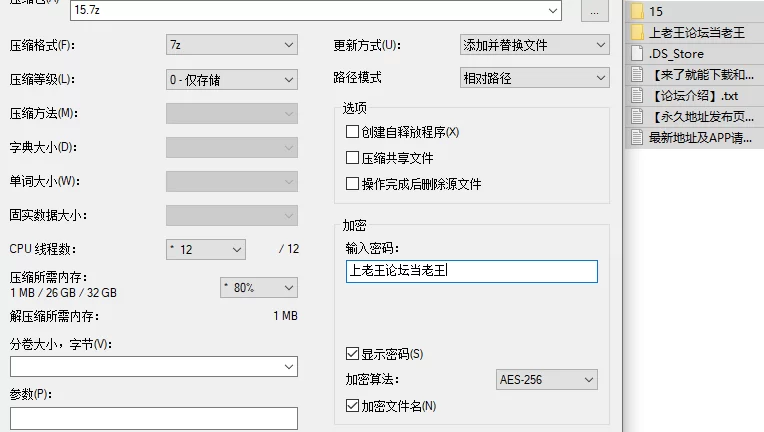Disable the 加密文件名 checkbox
The image size is (764, 432).
pos(352,406)
